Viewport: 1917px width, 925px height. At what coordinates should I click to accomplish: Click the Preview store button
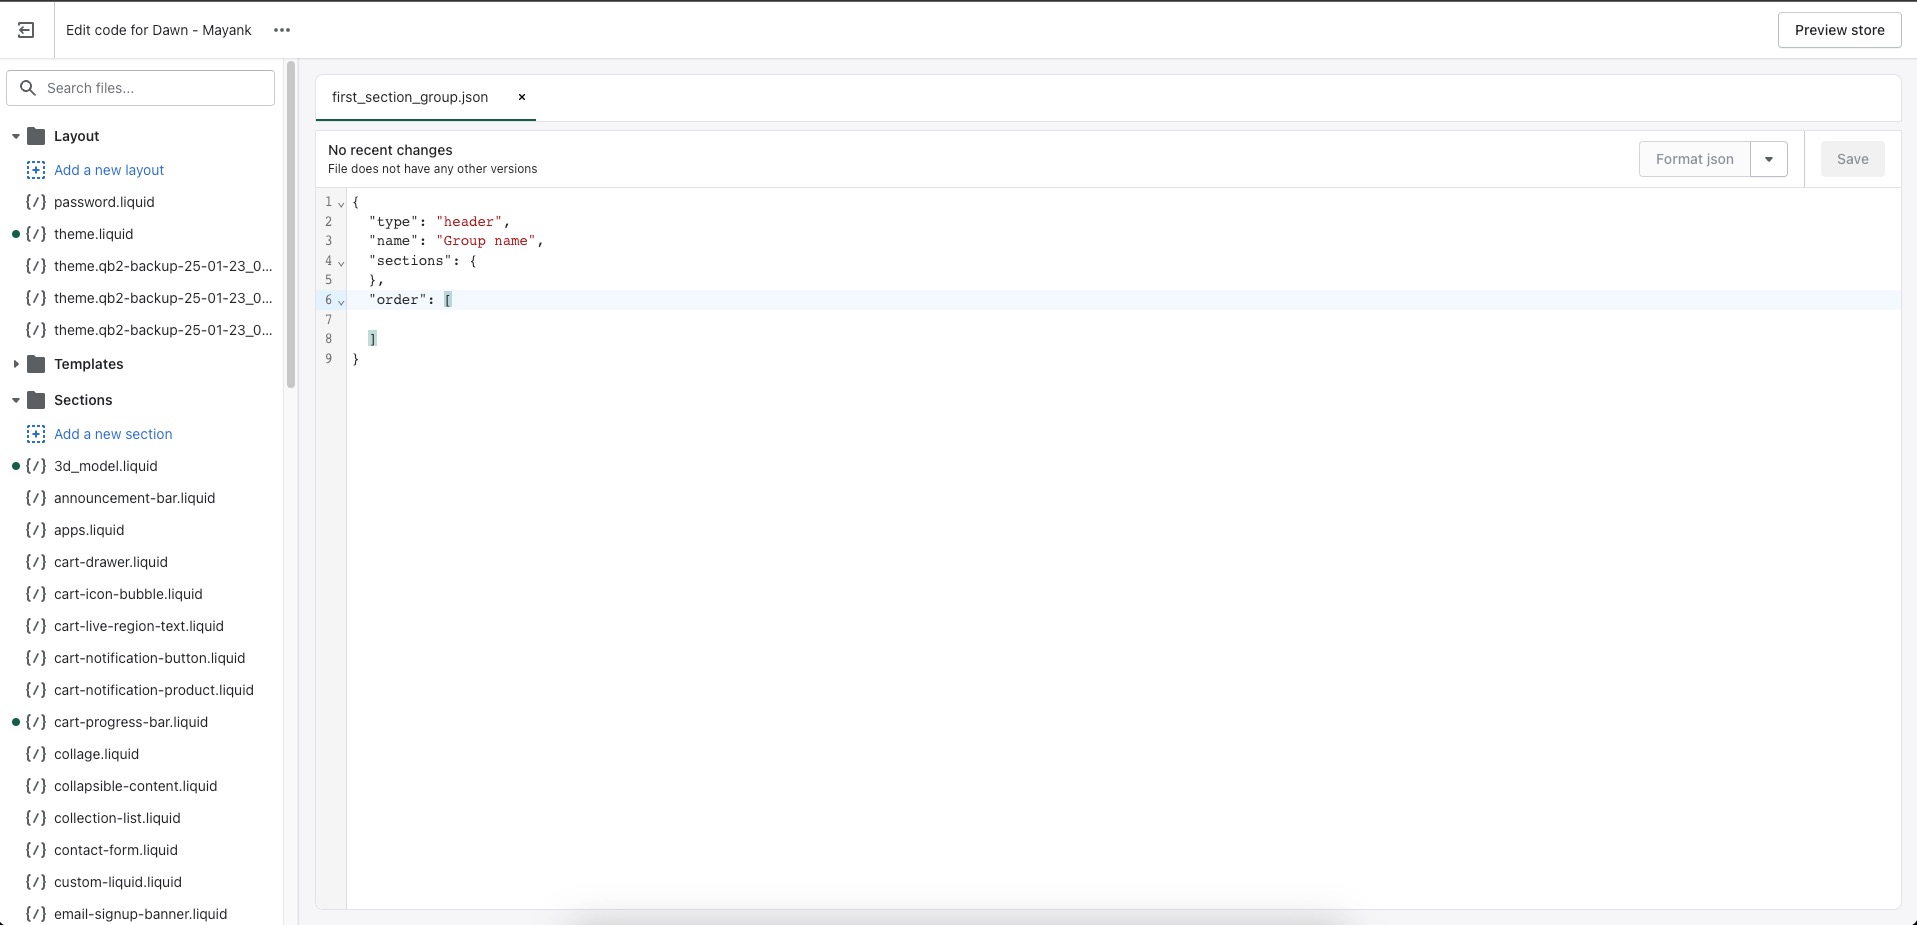click(x=1838, y=29)
